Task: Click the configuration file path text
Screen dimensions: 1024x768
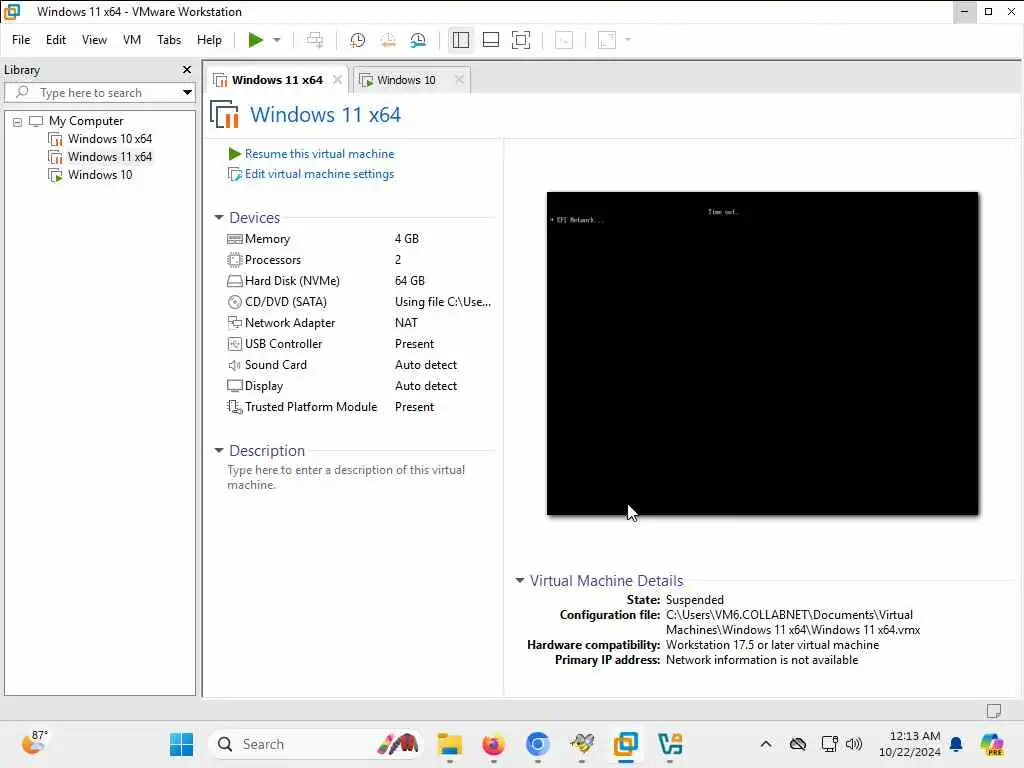Action: 793,622
